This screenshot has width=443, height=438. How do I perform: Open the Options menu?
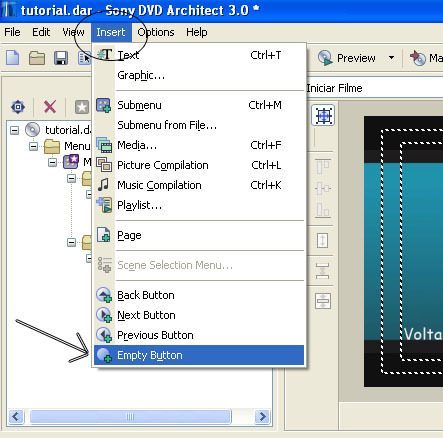[x=156, y=32]
